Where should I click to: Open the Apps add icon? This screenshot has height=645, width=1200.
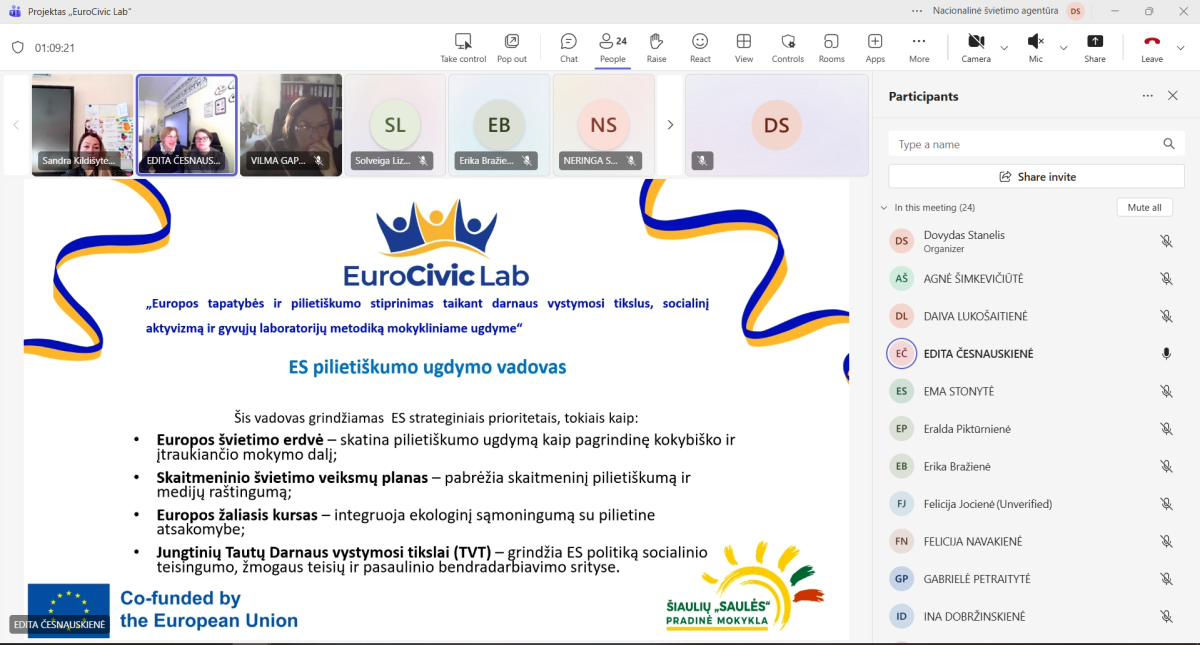875,47
